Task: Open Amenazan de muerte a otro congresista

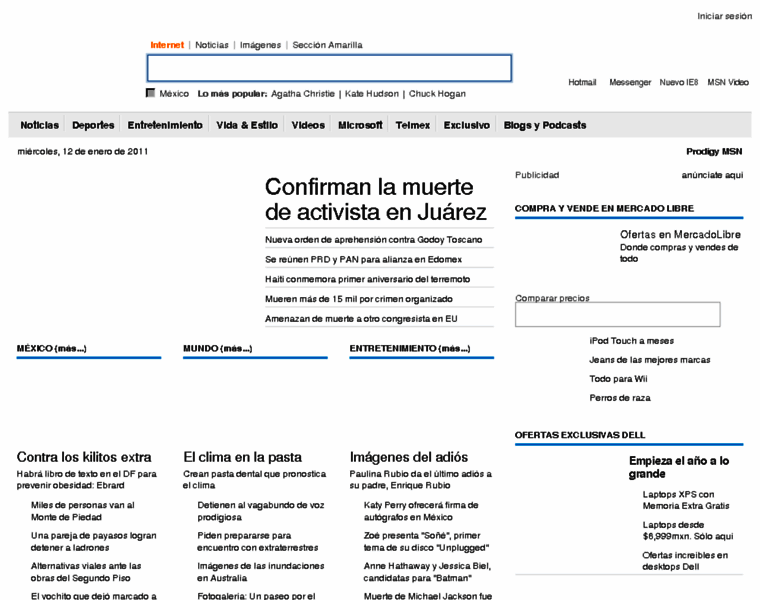Action: click(x=361, y=319)
